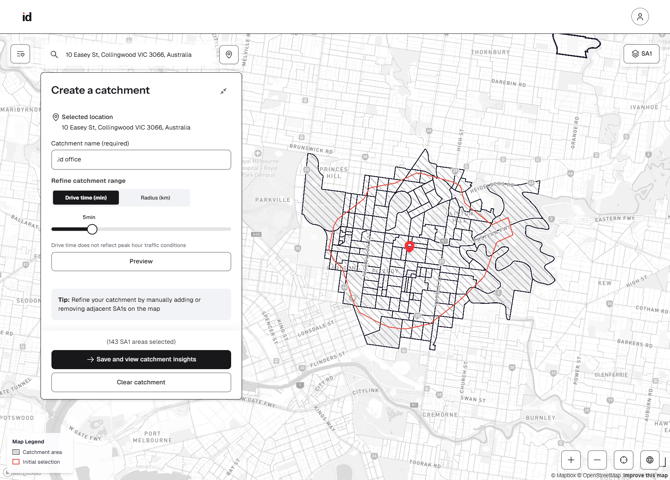Image resolution: width=670 pixels, height=480 pixels.
Task: Zoom out with the minus button
Action: click(597, 460)
